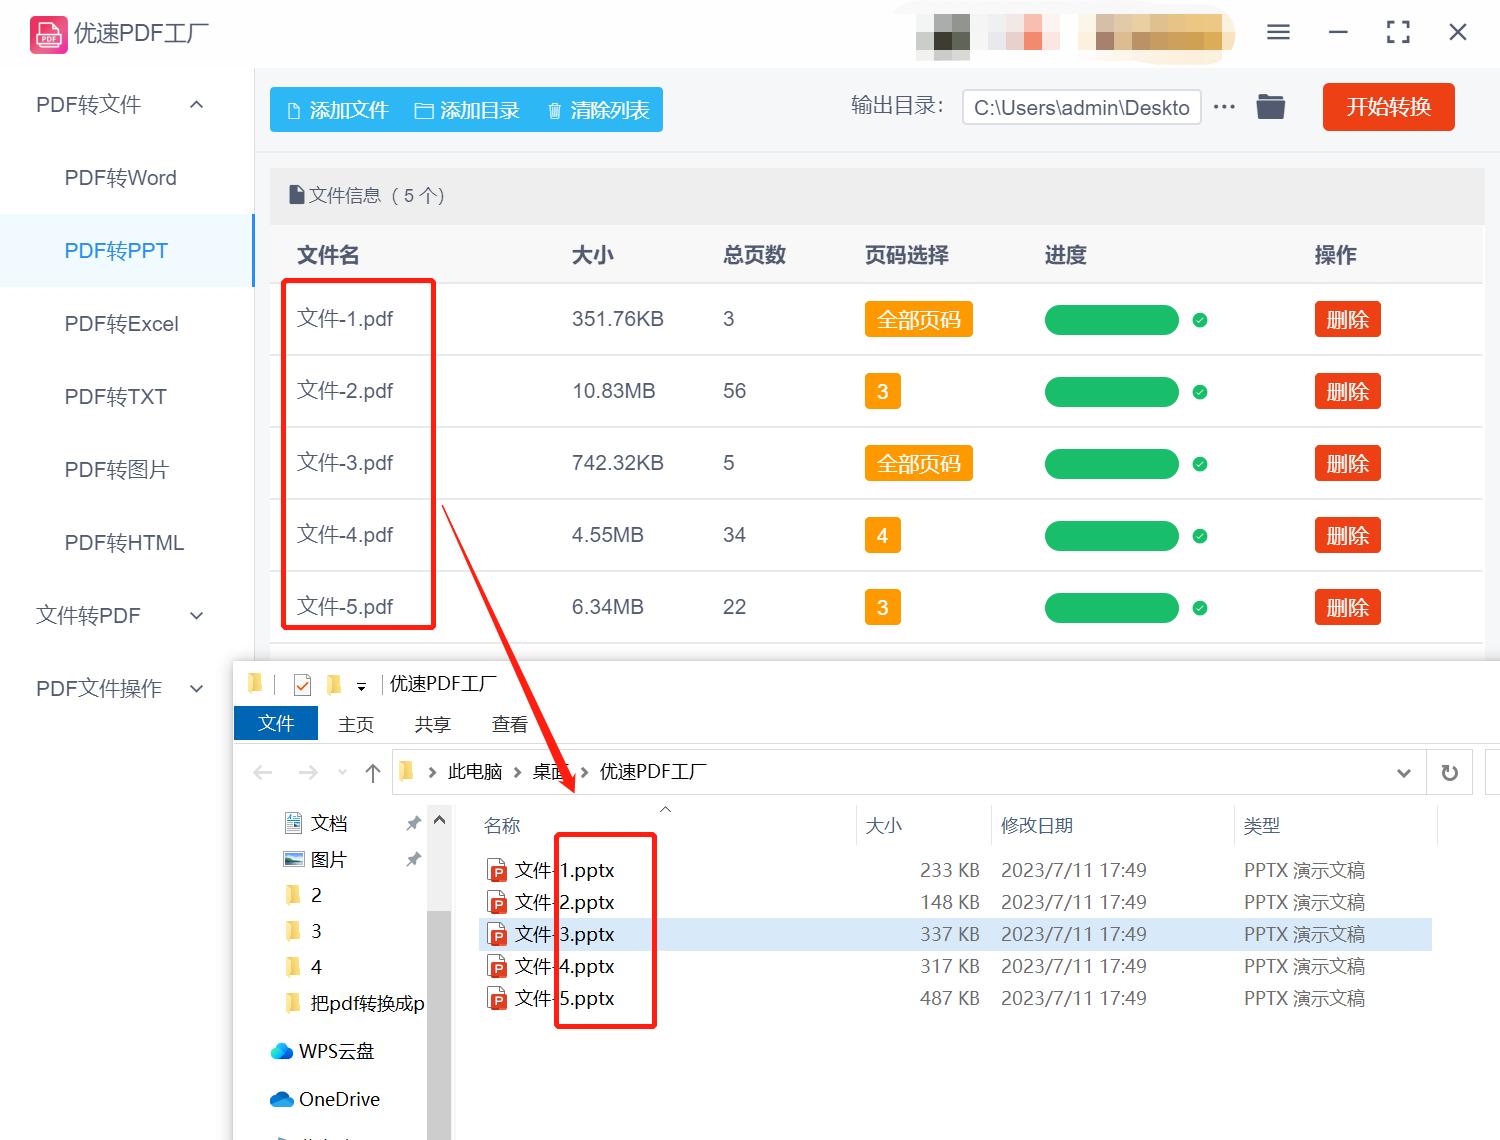Image resolution: width=1500 pixels, height=1140 pixels.
Task: Collapse the PDF转文件 sidebar section
Action: [196, 104]
